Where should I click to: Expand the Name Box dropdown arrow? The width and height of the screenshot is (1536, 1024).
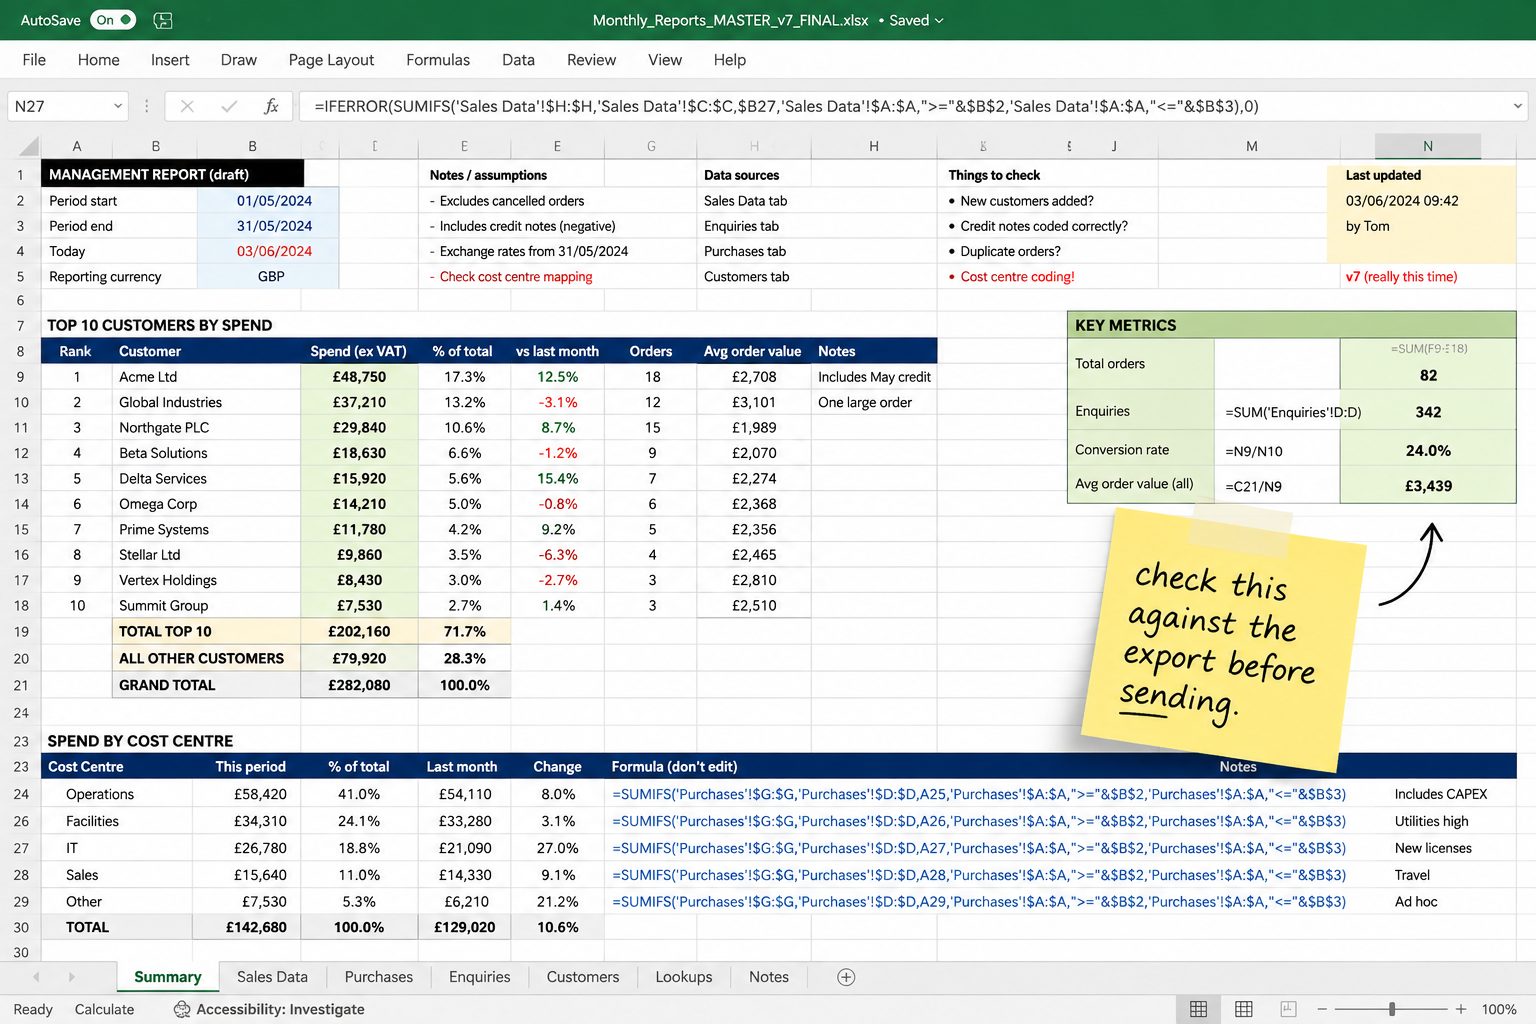[x=118, y=106]
